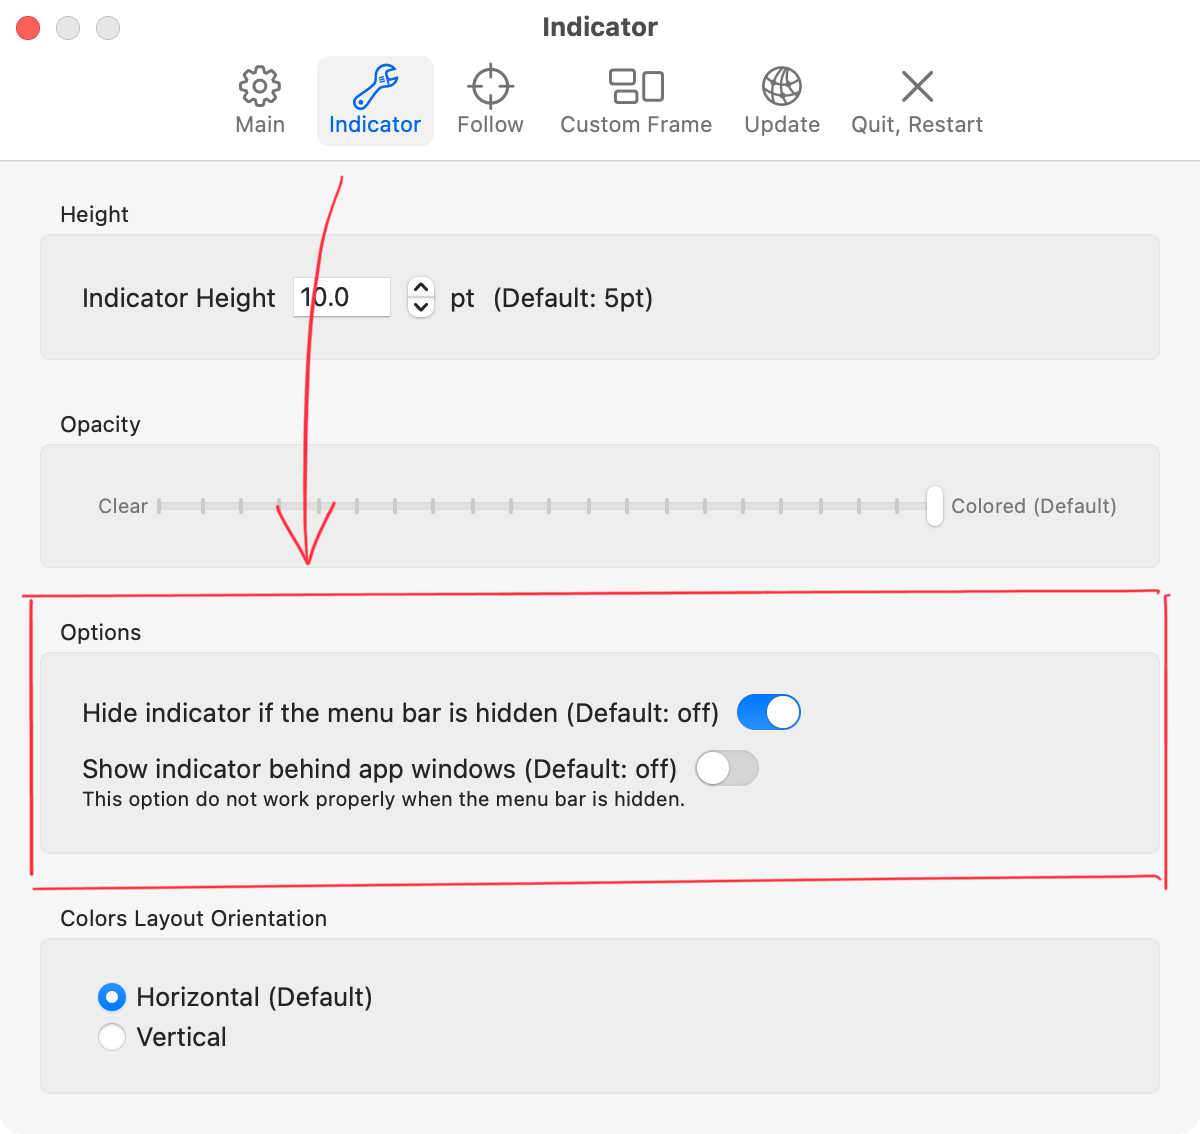Viewport: 1200px width, 1134px height.
Task: Click the down arrow to decrease Indicator Height
Action: pos(421,308)
